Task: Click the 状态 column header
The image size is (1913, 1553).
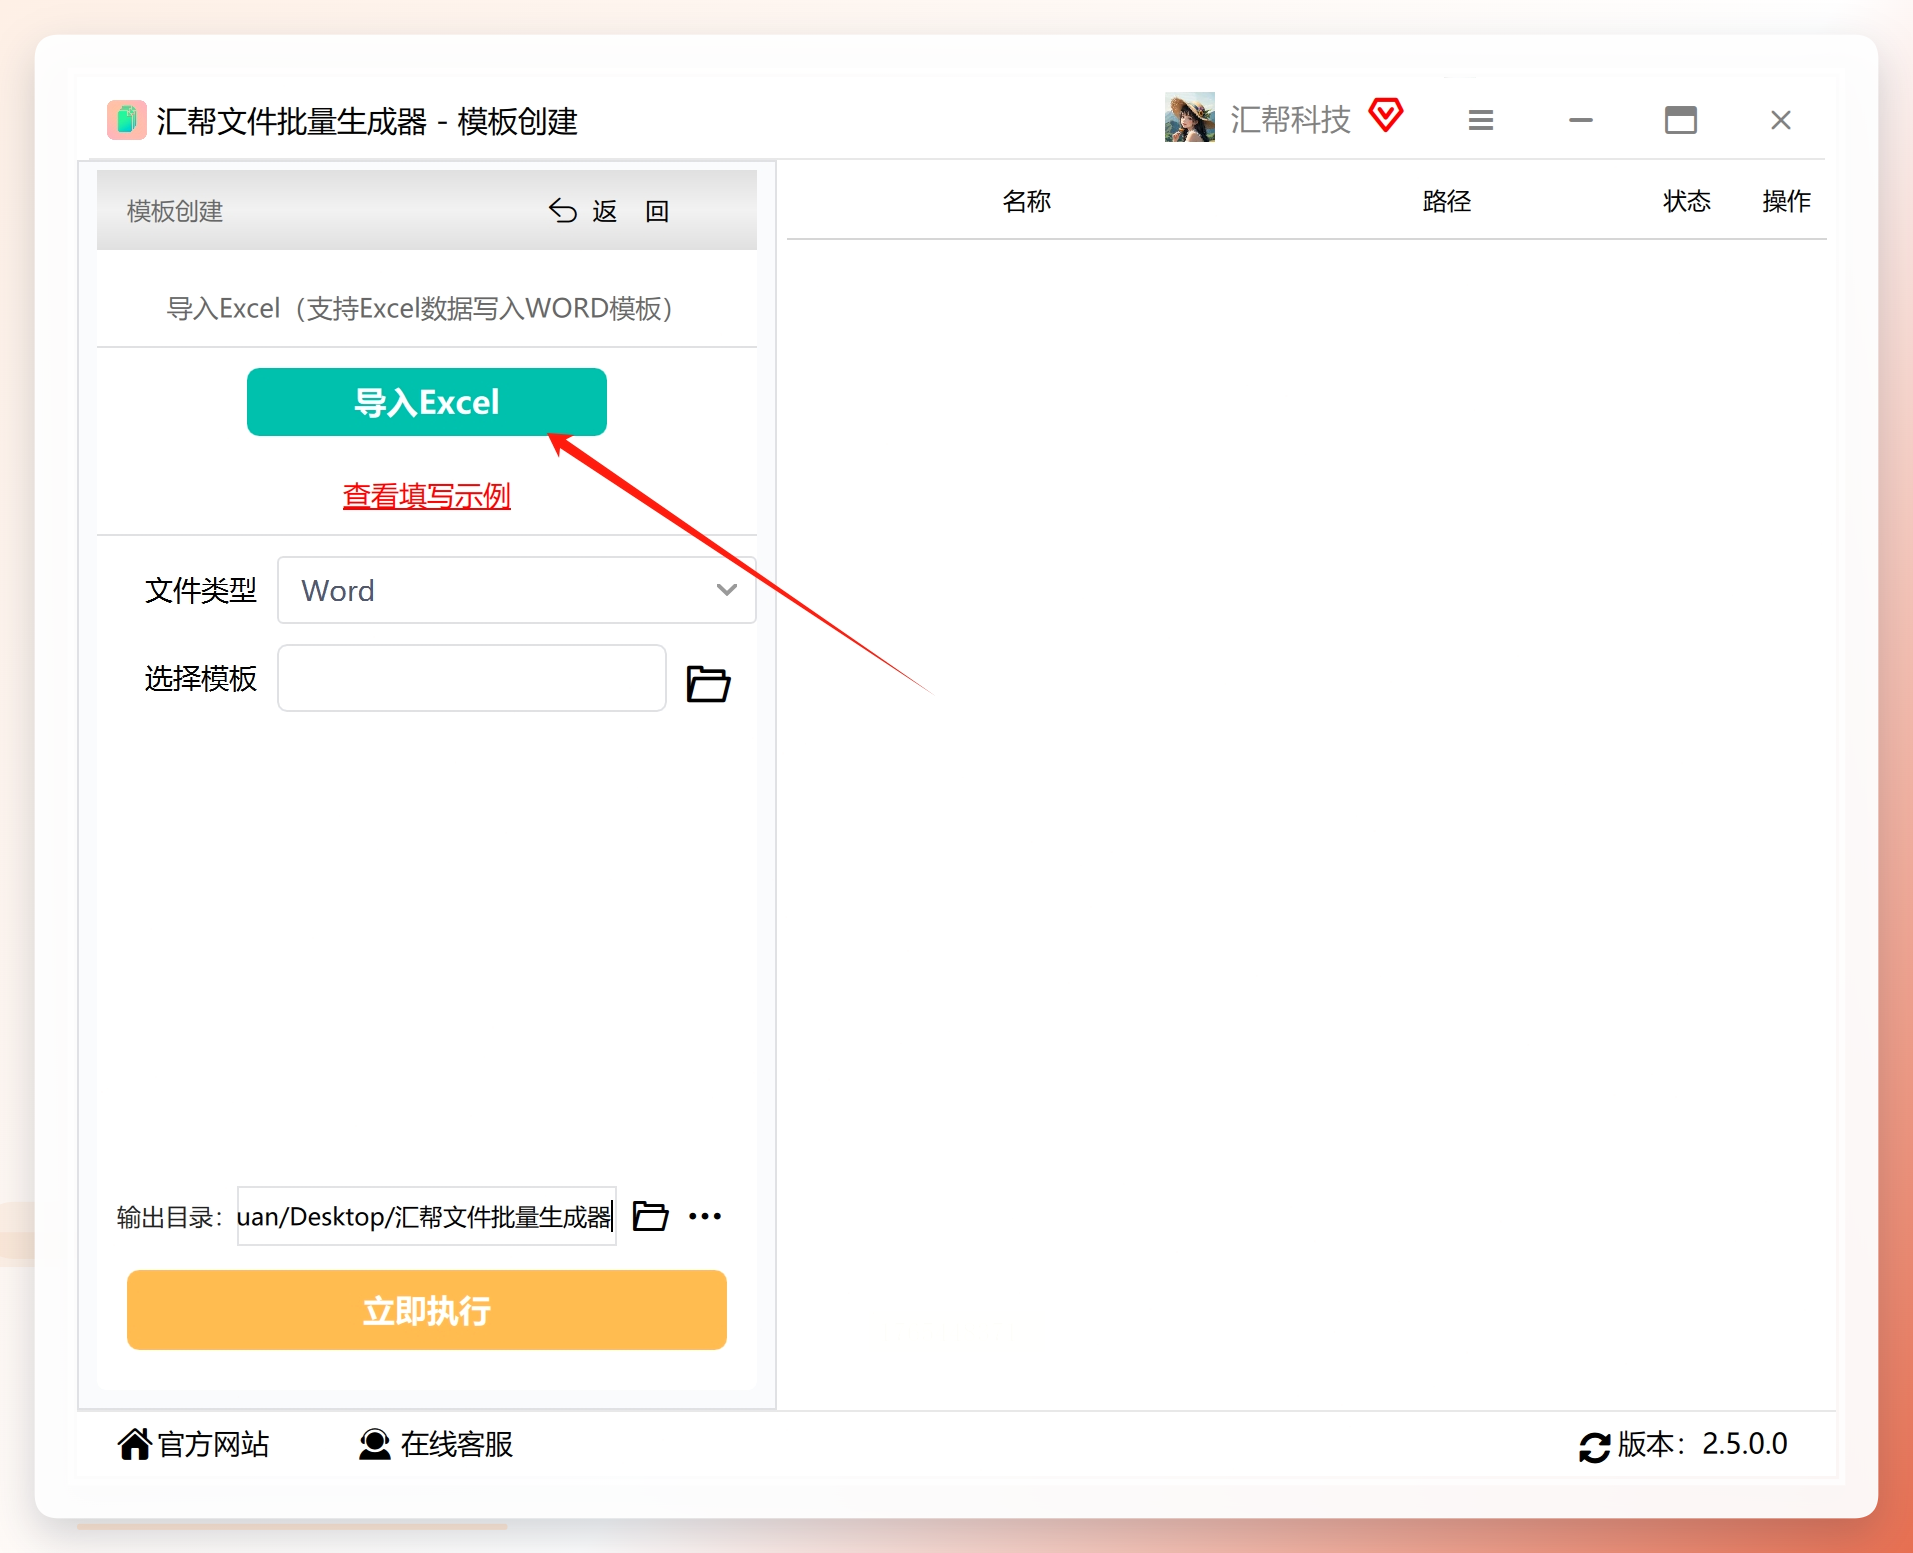Action: (x=1687, y=201)
